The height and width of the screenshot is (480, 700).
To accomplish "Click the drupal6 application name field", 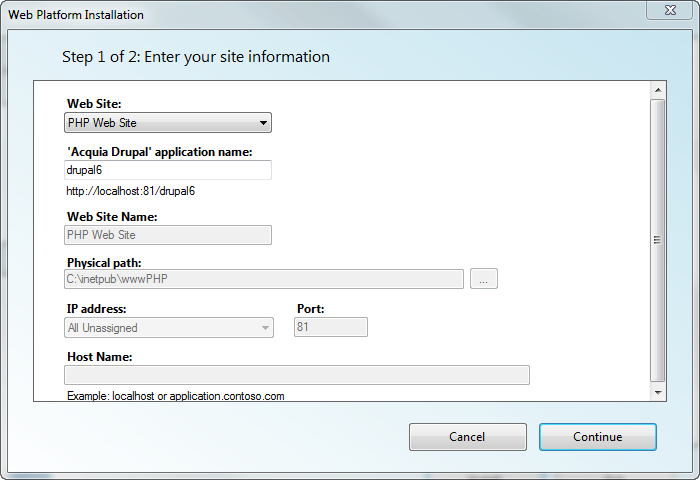I will click(x=168, y=170).
